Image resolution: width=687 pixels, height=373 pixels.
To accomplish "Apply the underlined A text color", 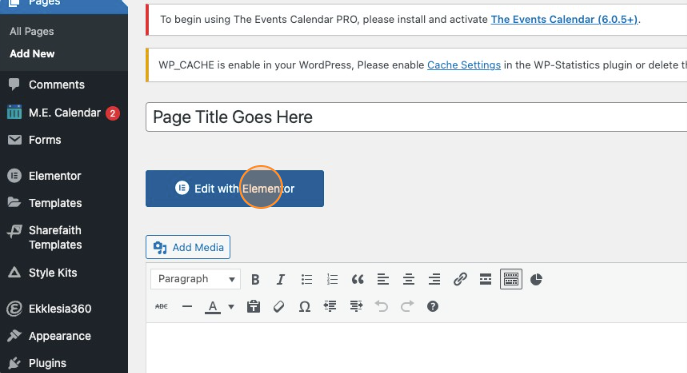I will pos(213,306).
